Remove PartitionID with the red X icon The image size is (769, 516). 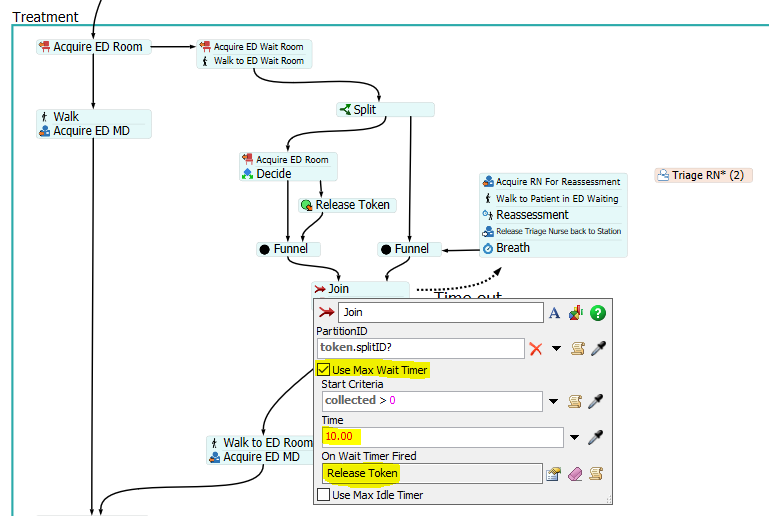click(536, 349)
